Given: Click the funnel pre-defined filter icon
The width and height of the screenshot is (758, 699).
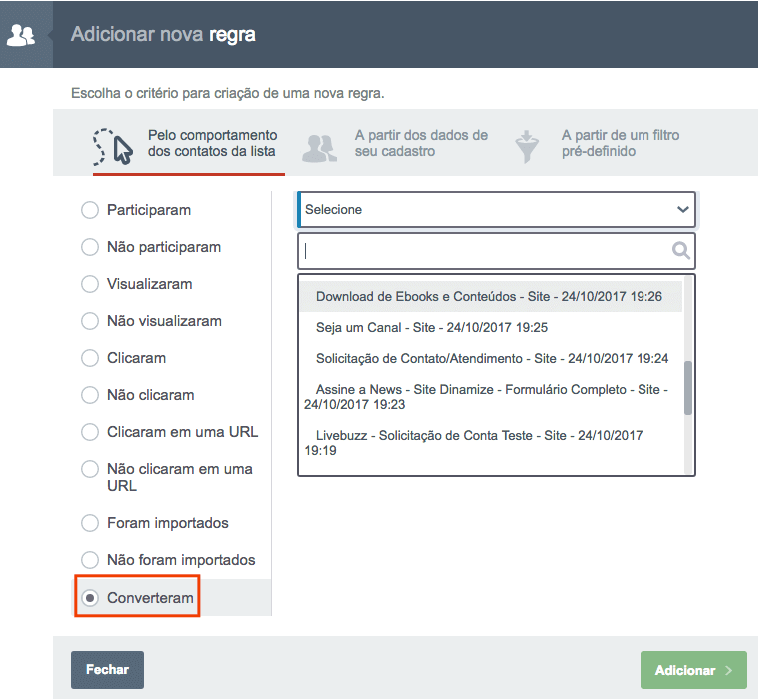Looking at the screenshot, I should coord(526,146).
